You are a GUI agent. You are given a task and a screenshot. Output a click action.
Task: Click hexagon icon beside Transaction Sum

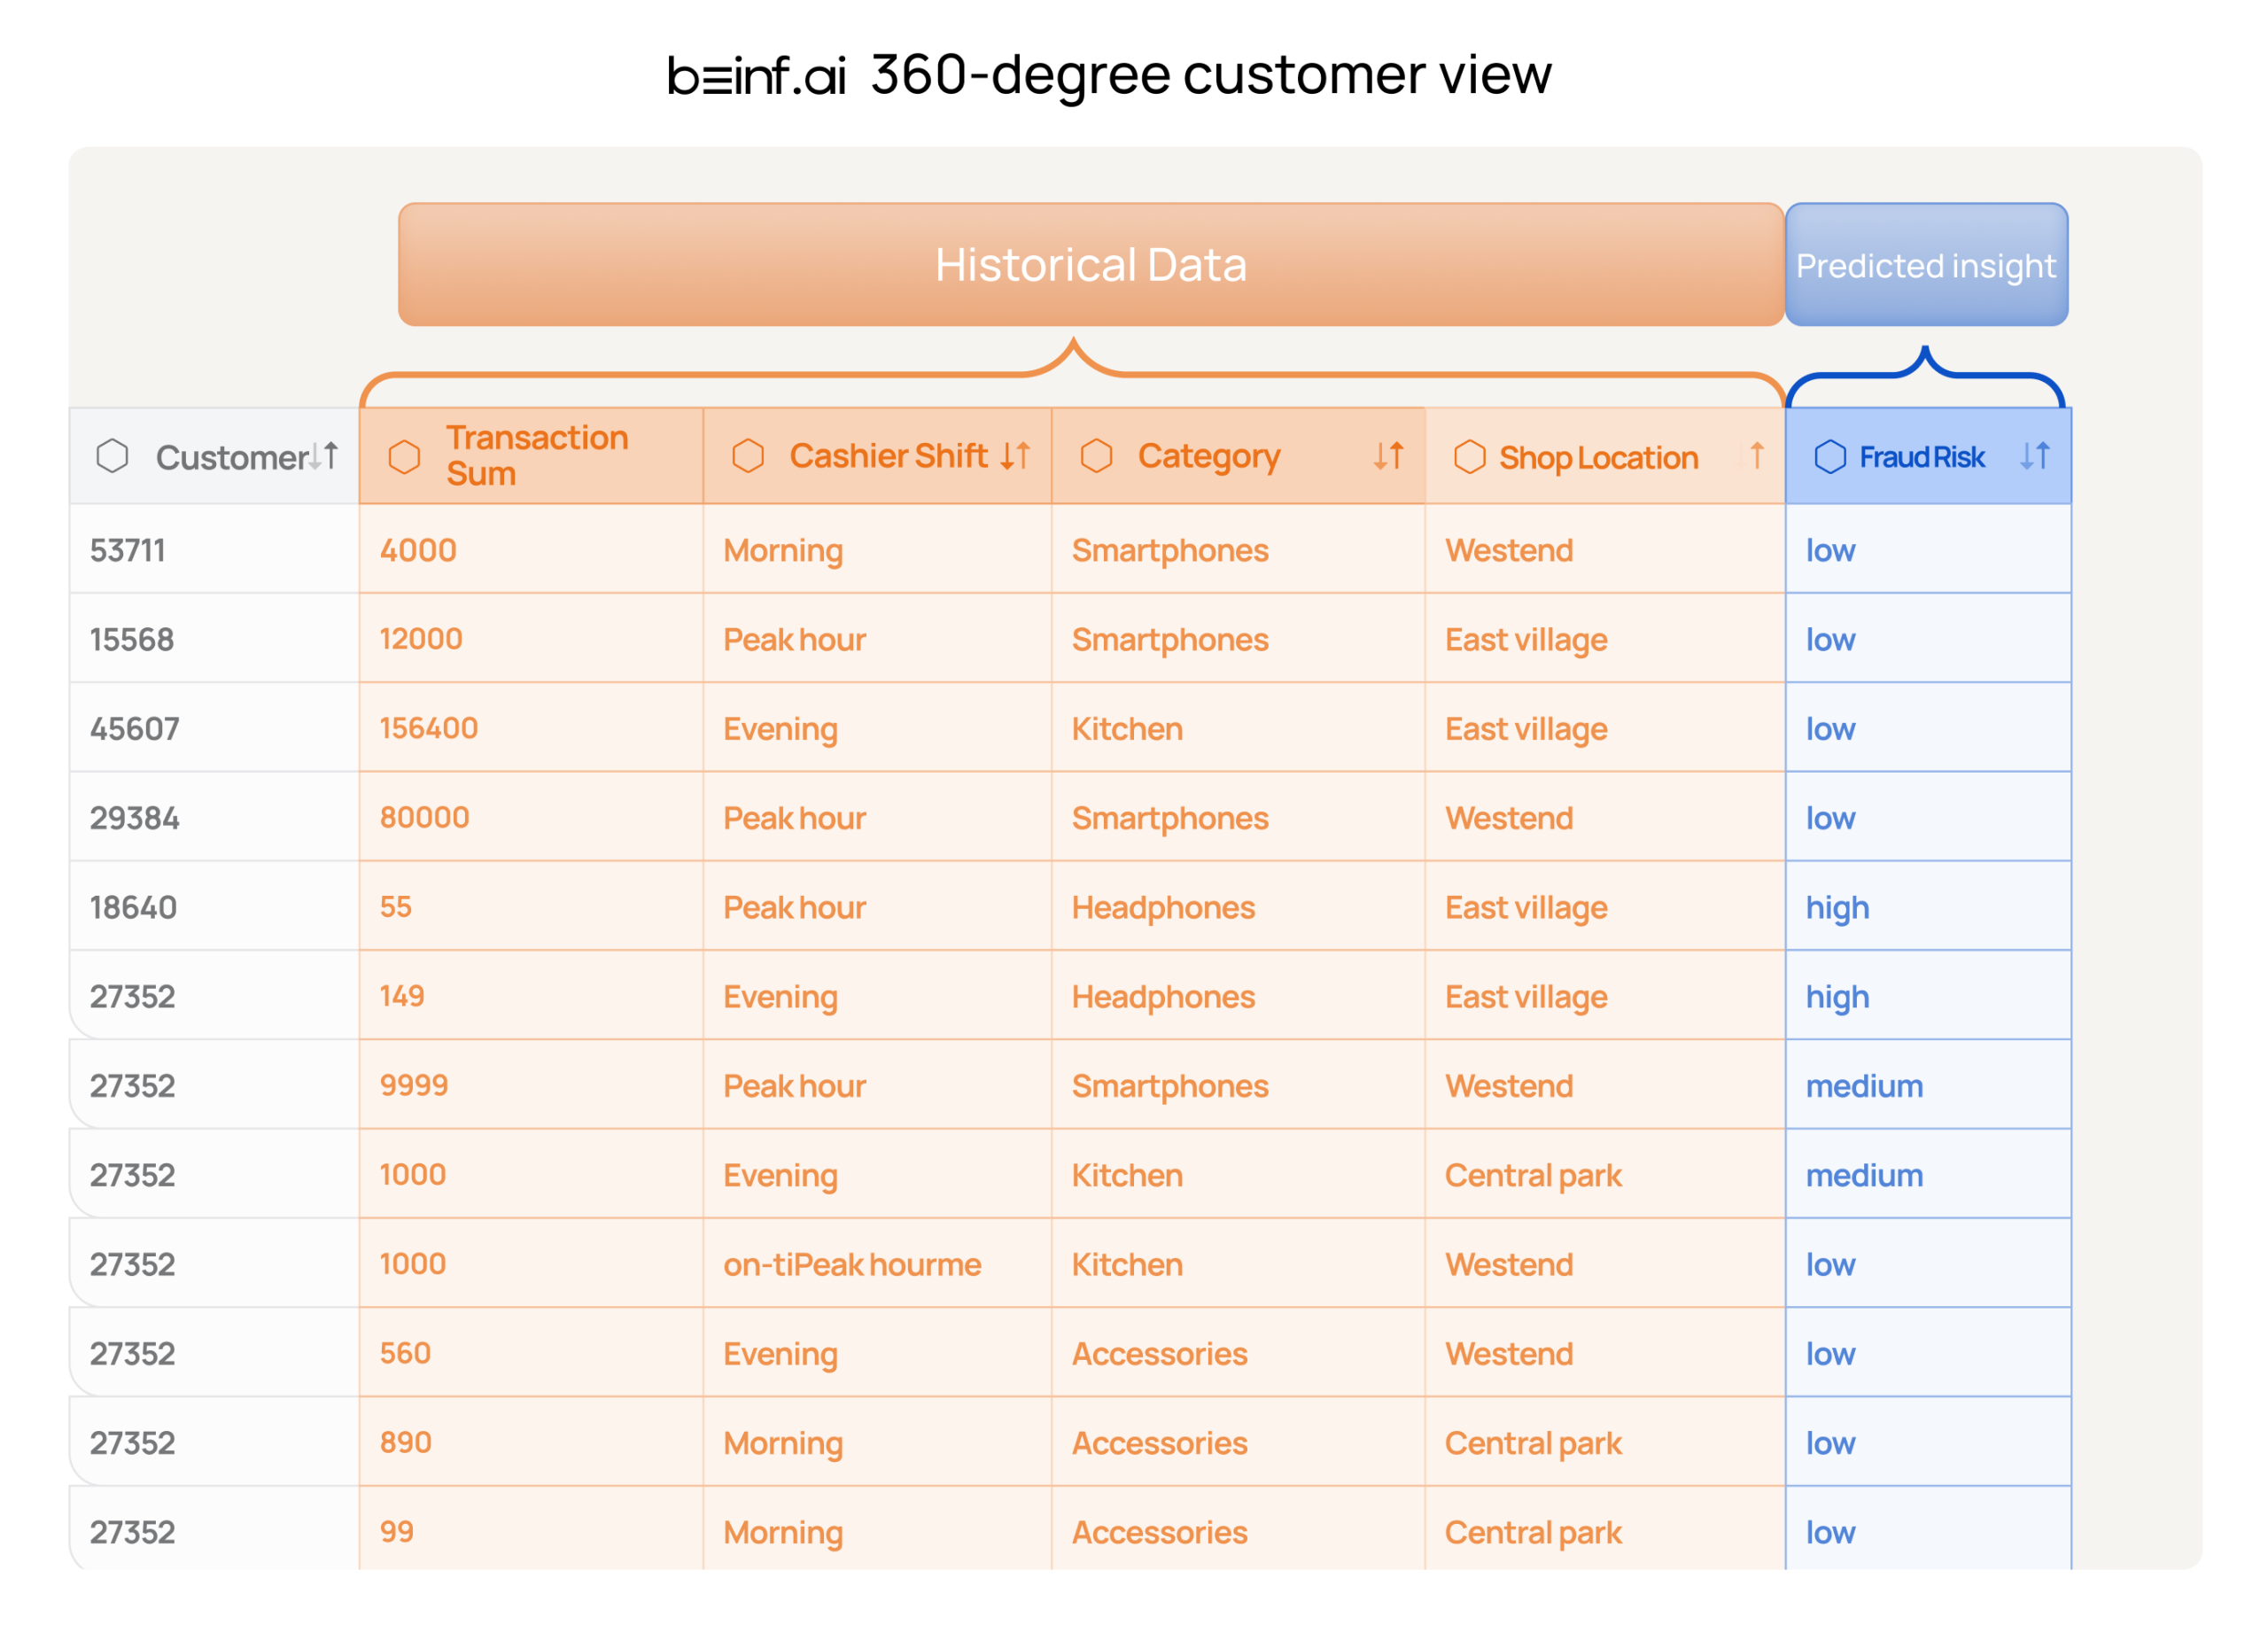pos(404,456)
